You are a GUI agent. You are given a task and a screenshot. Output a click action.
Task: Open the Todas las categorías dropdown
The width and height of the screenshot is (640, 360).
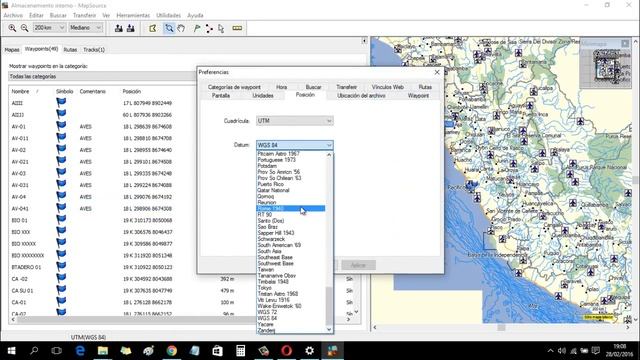click(102, 76)
